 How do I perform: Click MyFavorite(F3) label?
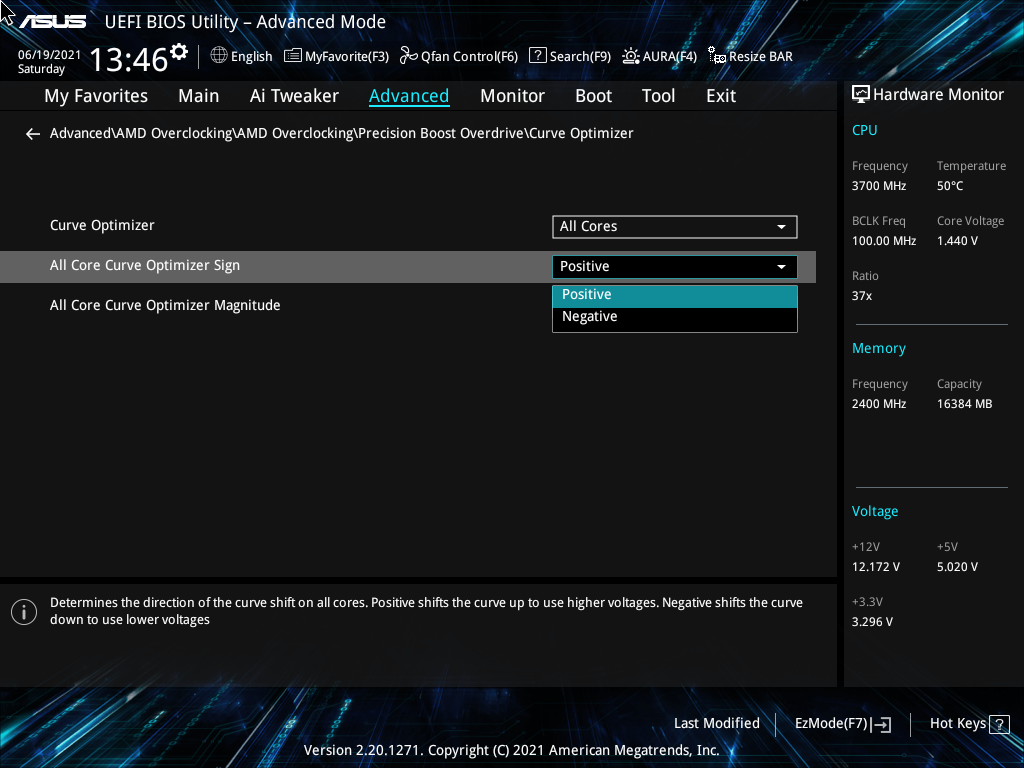(x=347, y=56)
